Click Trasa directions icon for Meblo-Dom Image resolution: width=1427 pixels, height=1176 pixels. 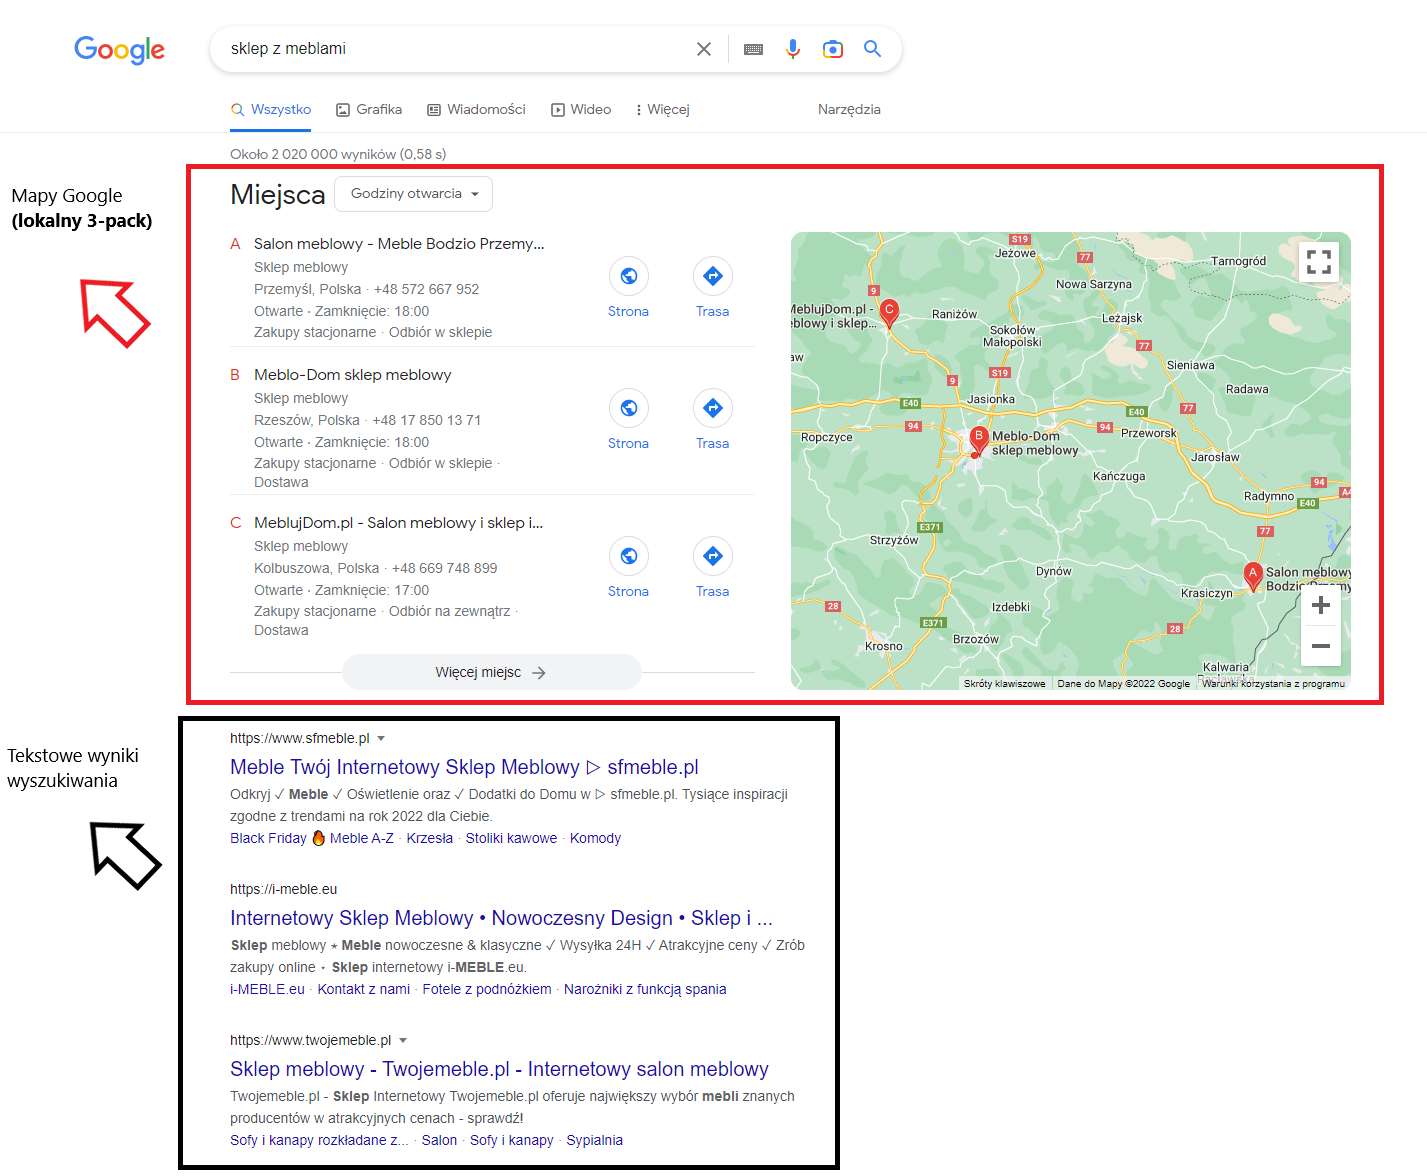713,408
